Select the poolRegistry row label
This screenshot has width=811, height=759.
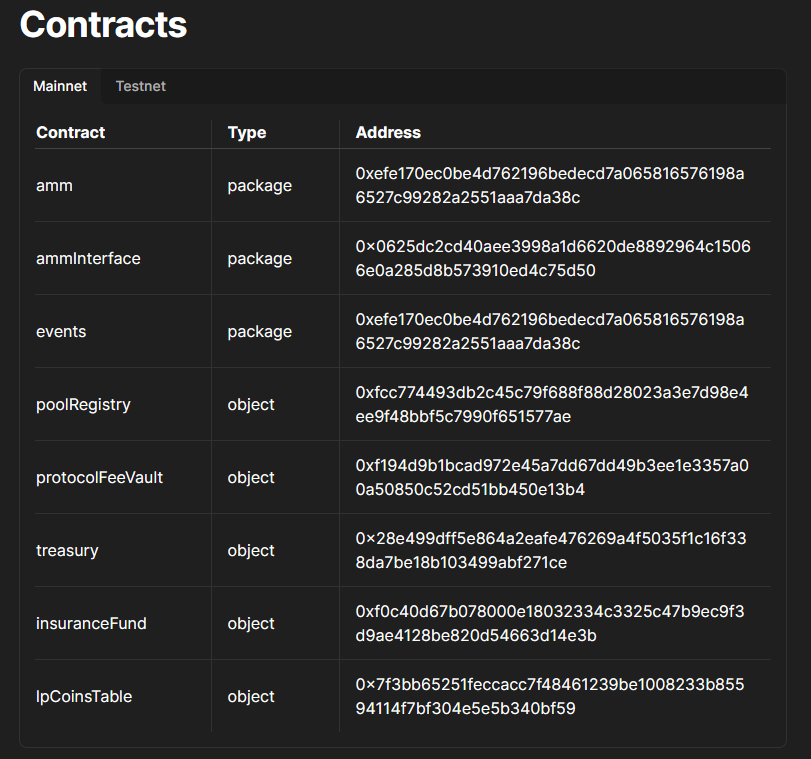pos(83,404)
